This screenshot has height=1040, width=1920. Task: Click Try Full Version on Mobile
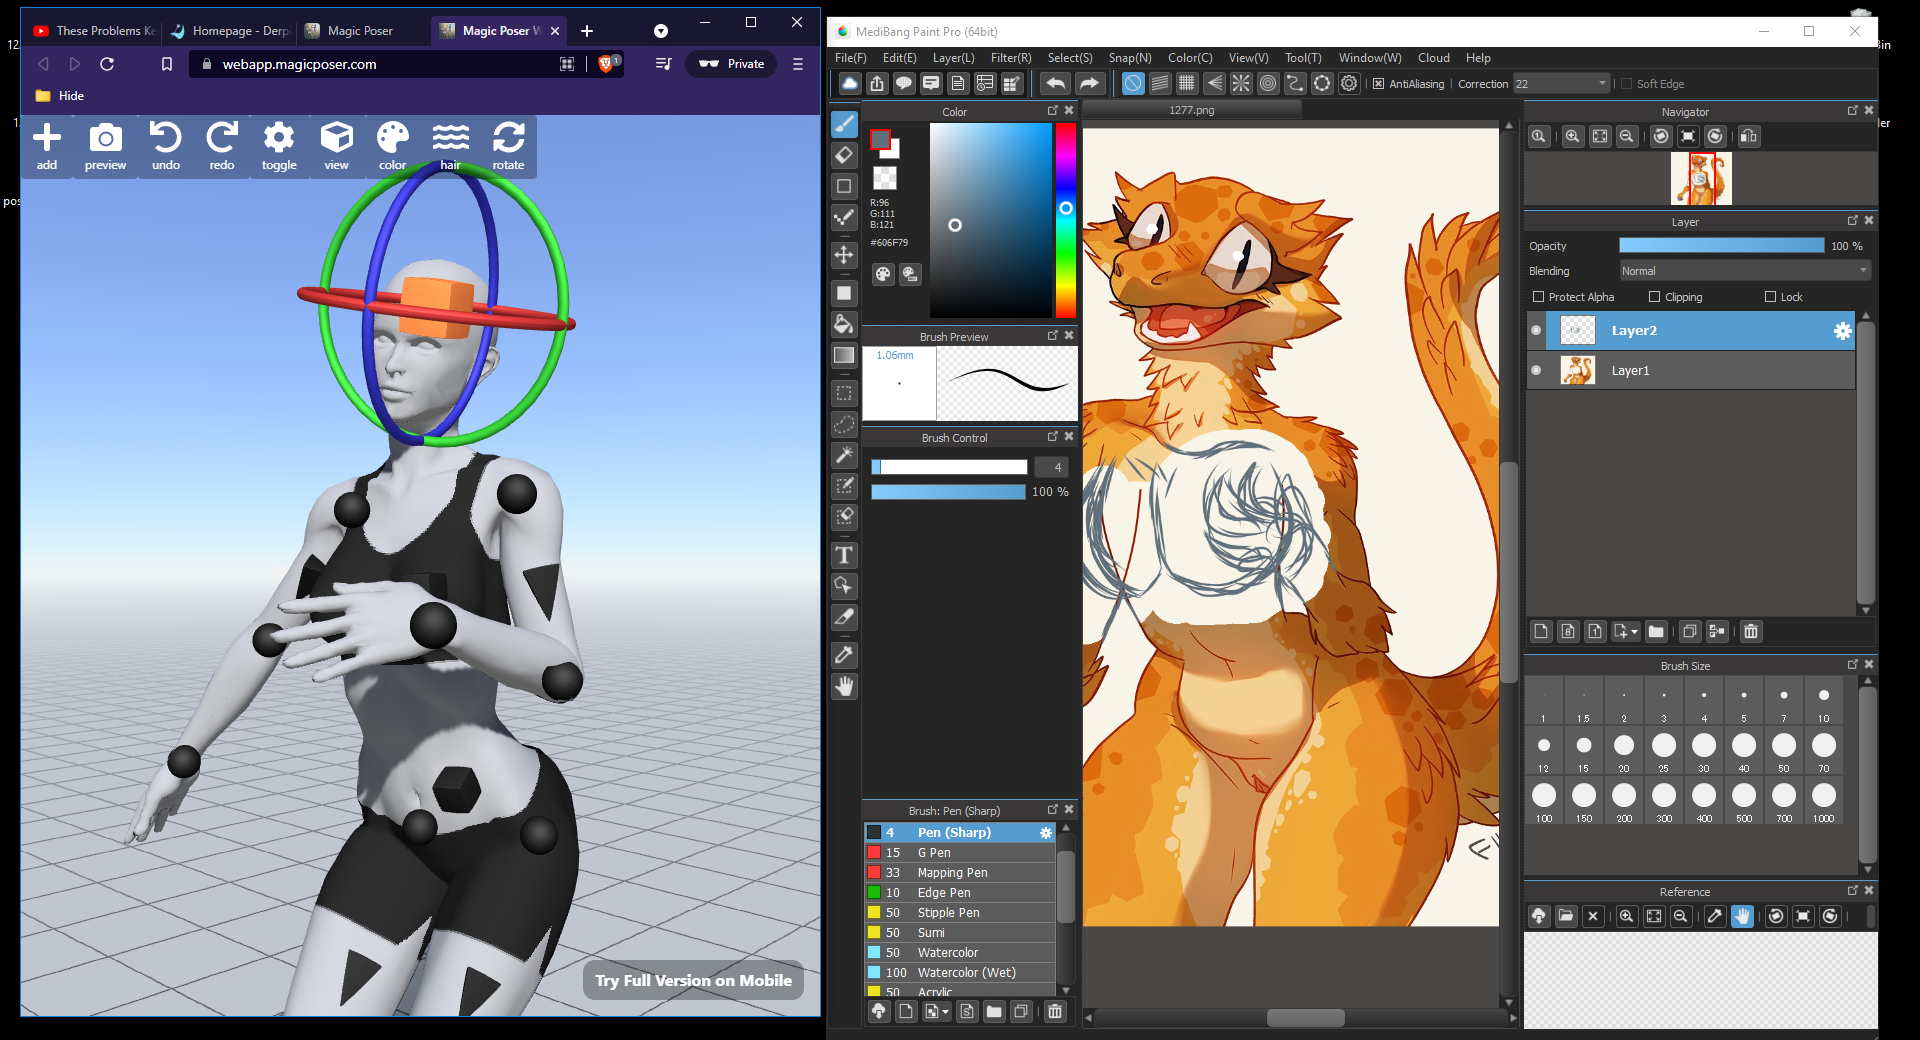[693, 981]
